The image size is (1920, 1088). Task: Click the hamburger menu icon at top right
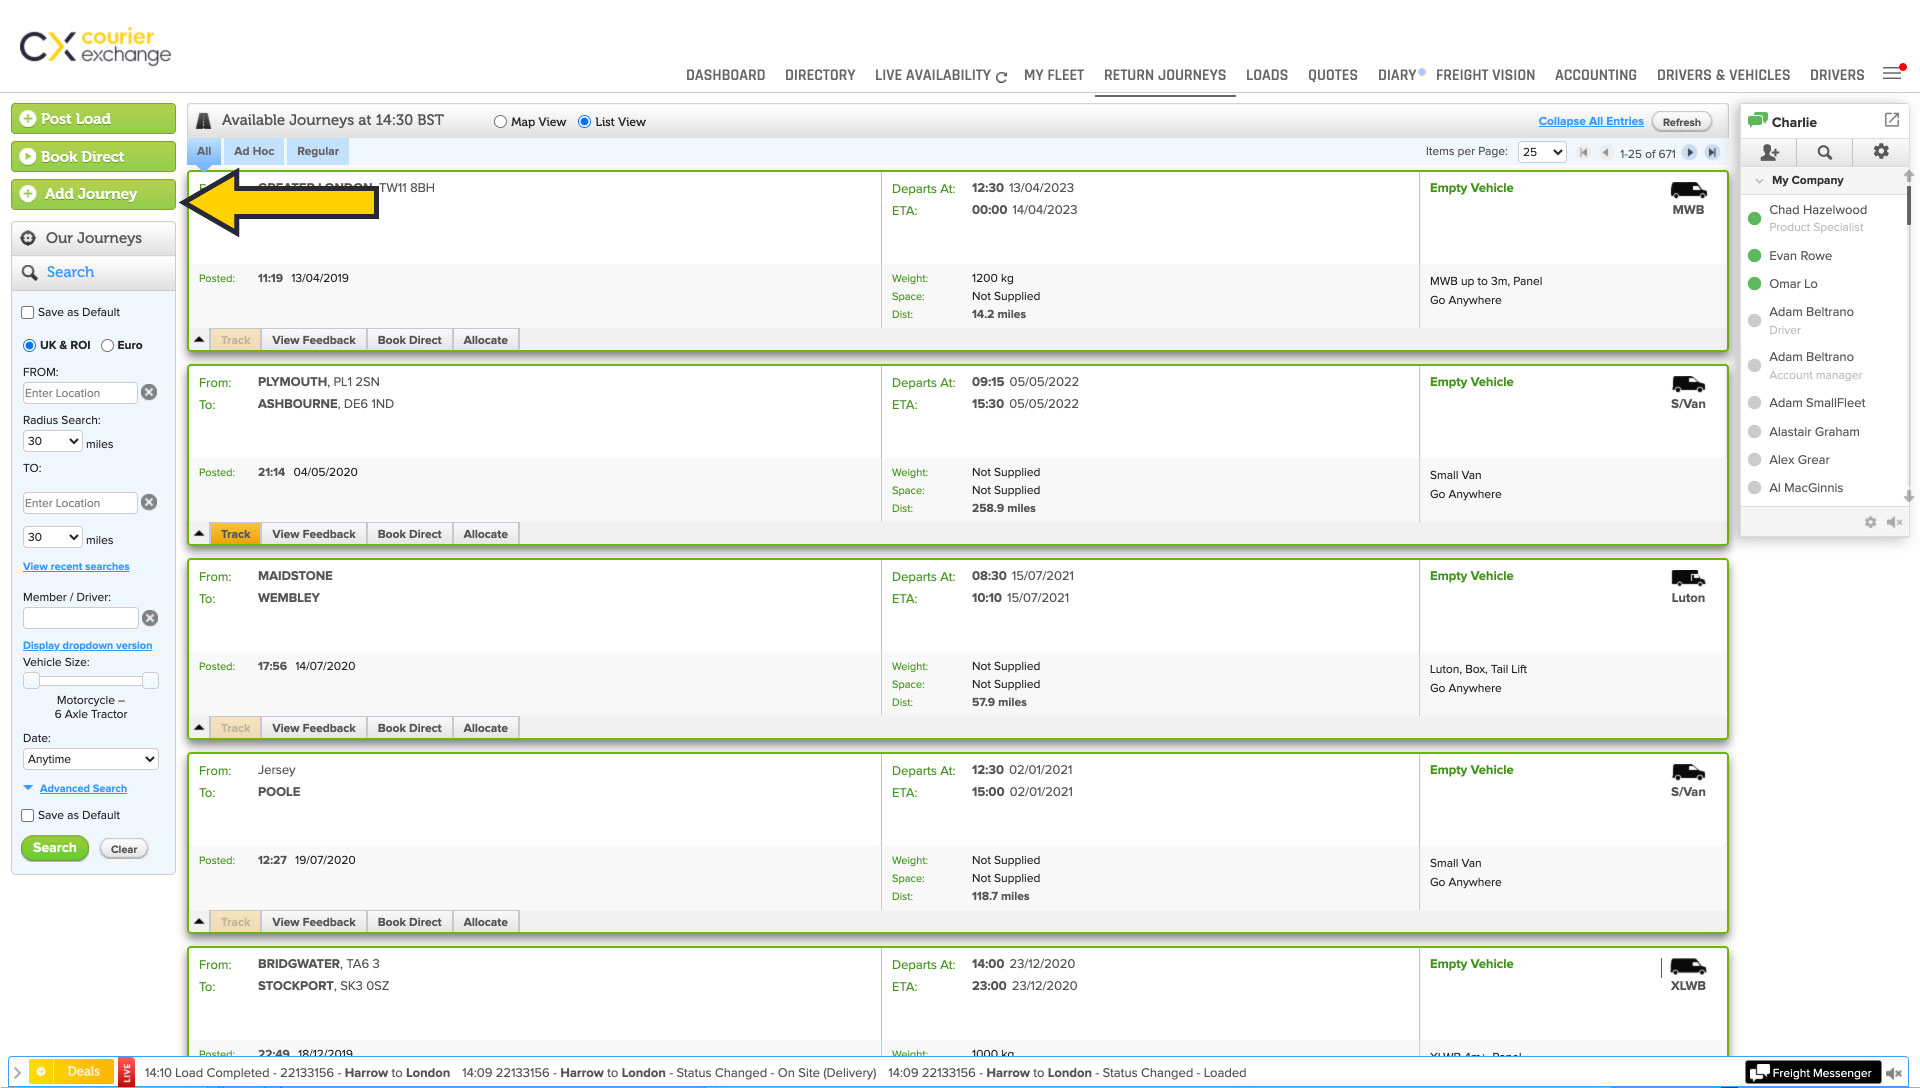pyautogui.click(x=1891, y=73)
